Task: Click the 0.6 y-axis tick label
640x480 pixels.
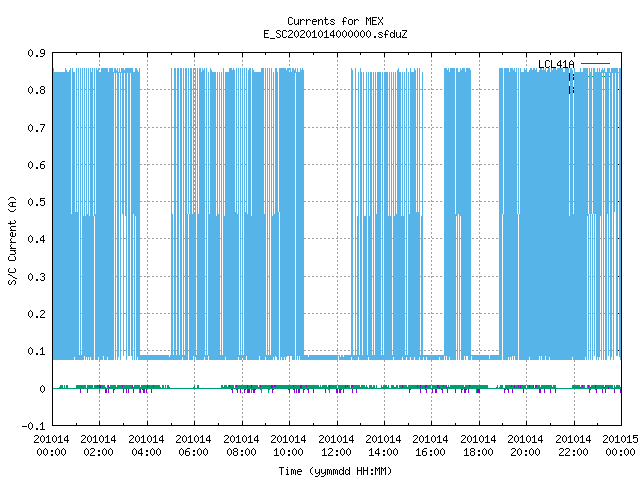Action: click(36, 165)
